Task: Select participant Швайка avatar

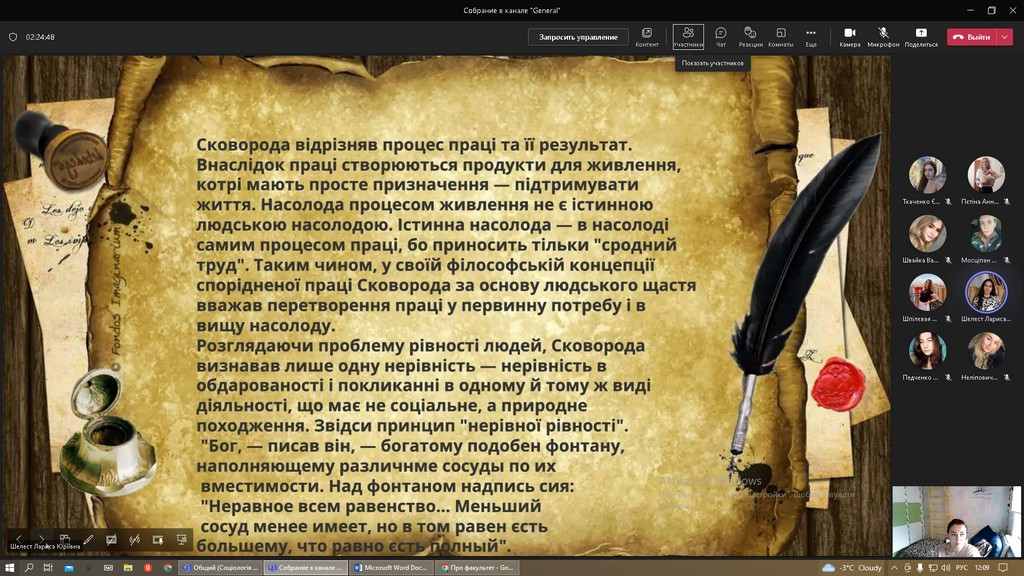Action: [927, 234]
